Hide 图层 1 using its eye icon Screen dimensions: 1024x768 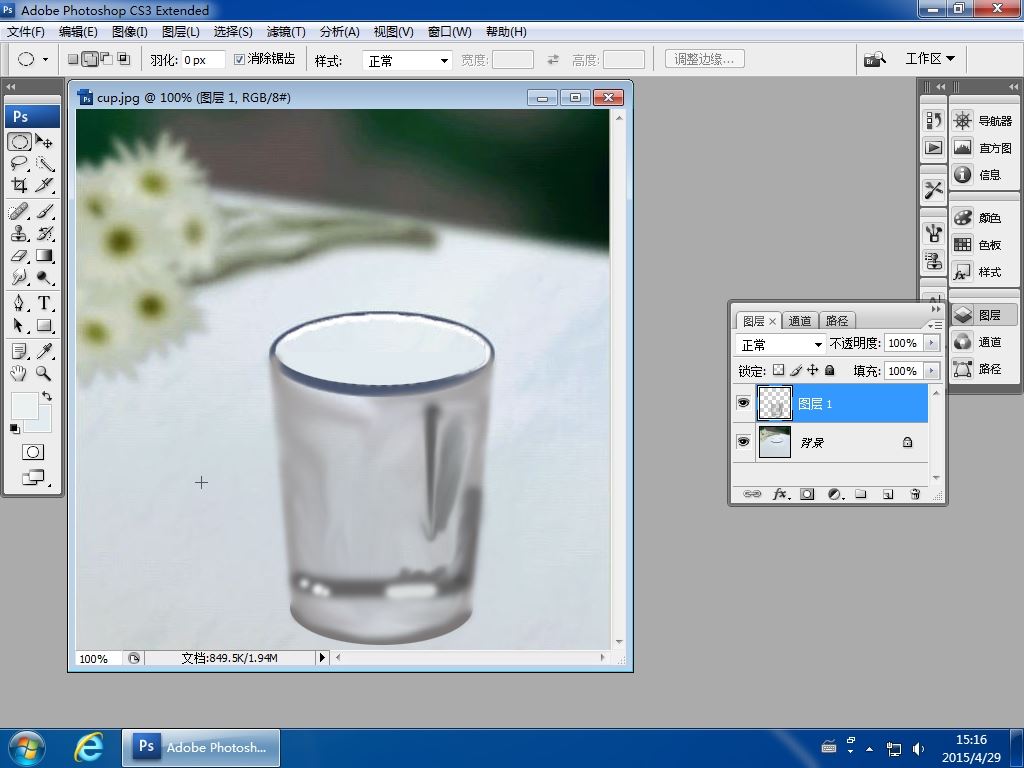(x=743, y=403)
